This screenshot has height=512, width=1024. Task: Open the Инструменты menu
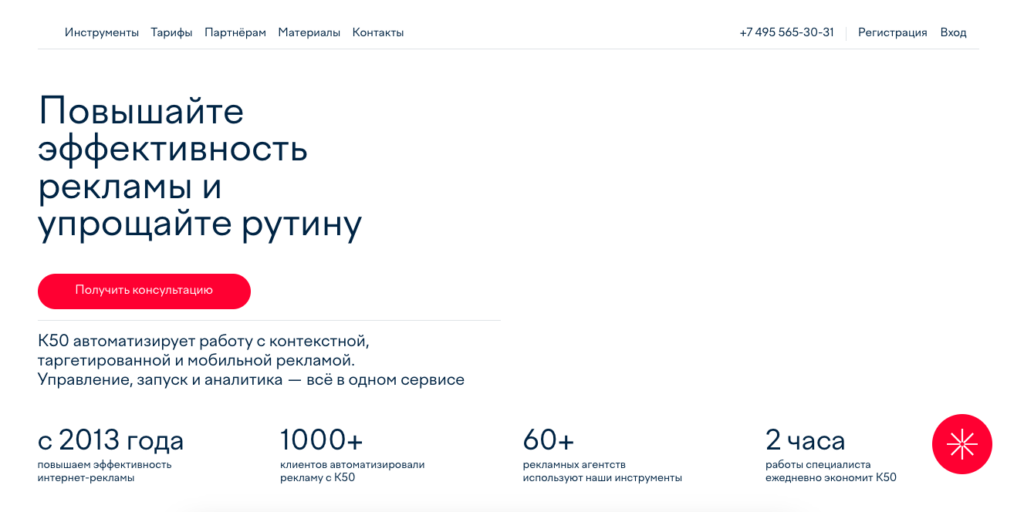tap(102, 33)
